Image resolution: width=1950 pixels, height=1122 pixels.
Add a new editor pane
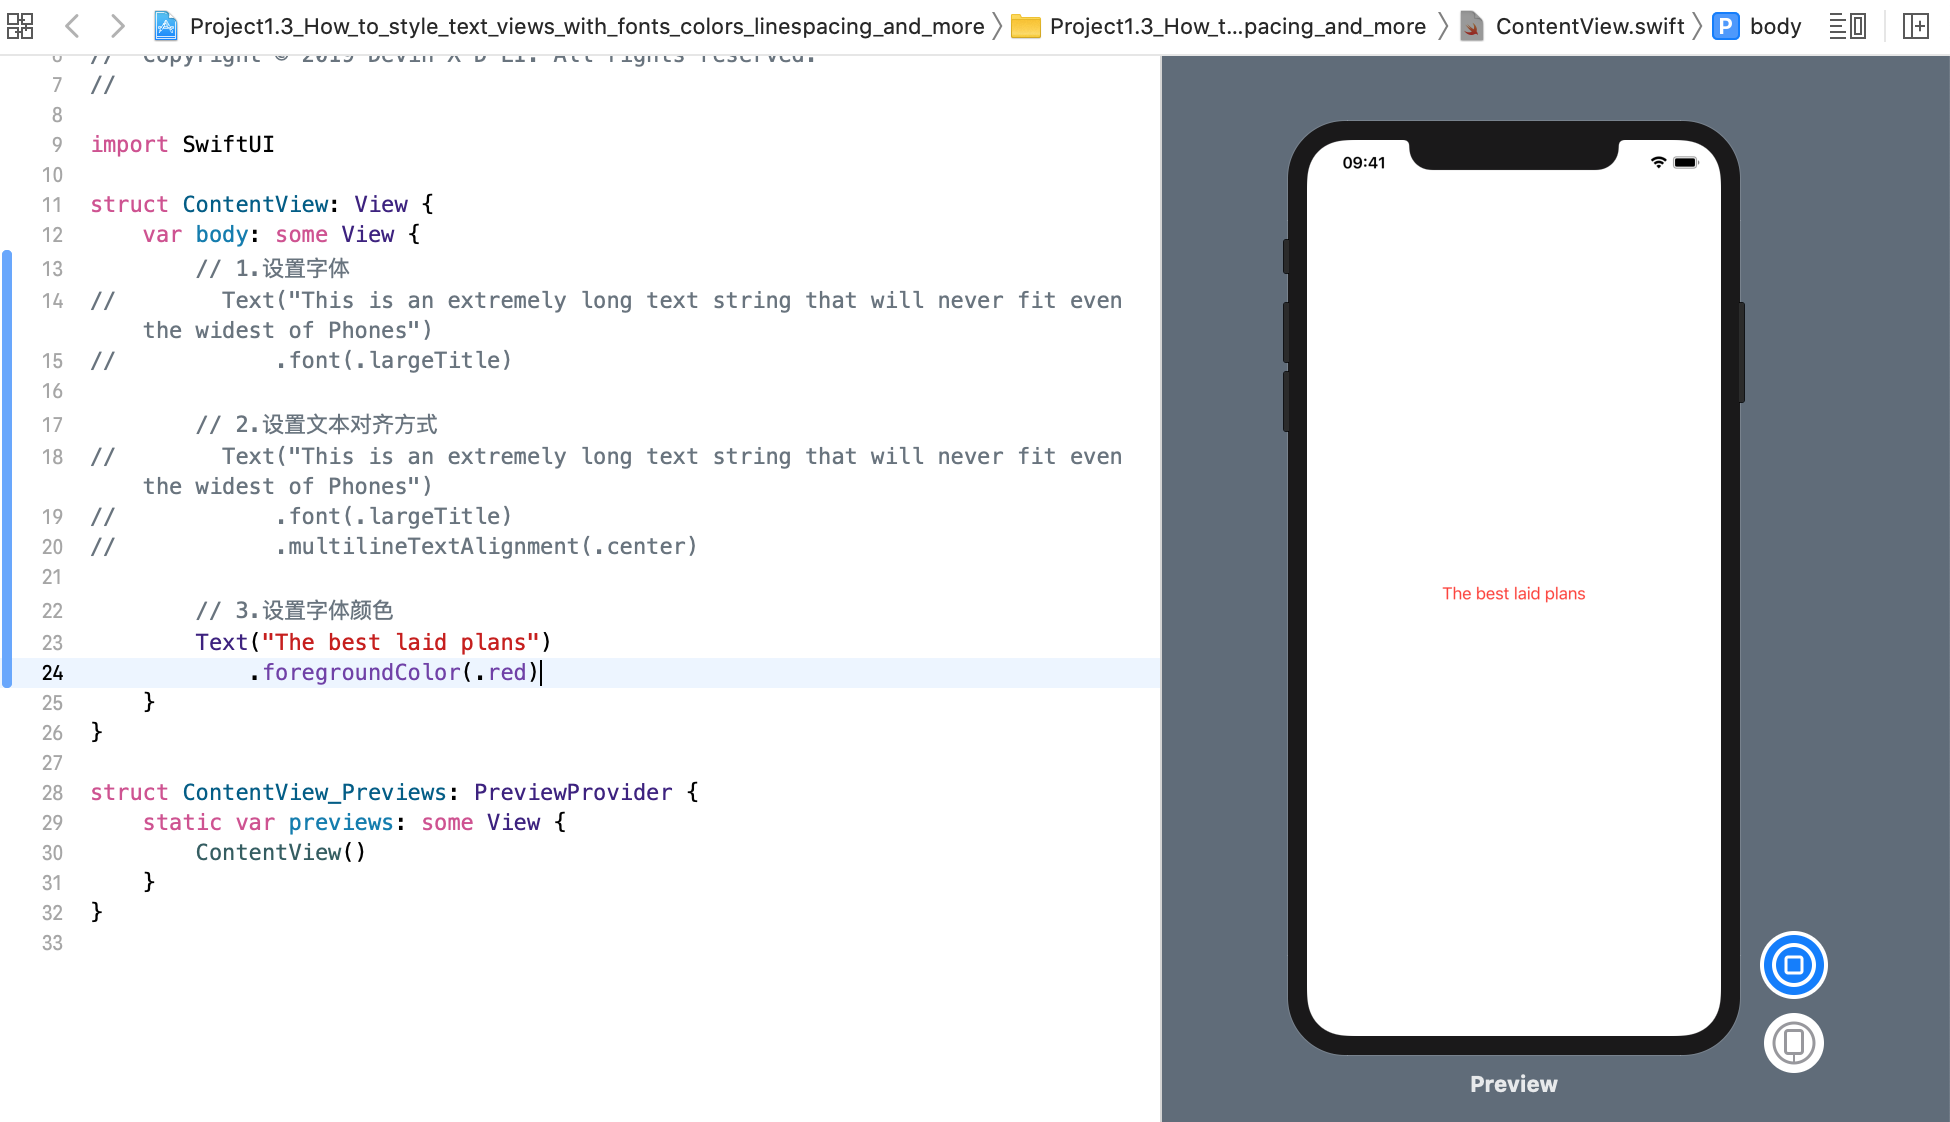1916,26
